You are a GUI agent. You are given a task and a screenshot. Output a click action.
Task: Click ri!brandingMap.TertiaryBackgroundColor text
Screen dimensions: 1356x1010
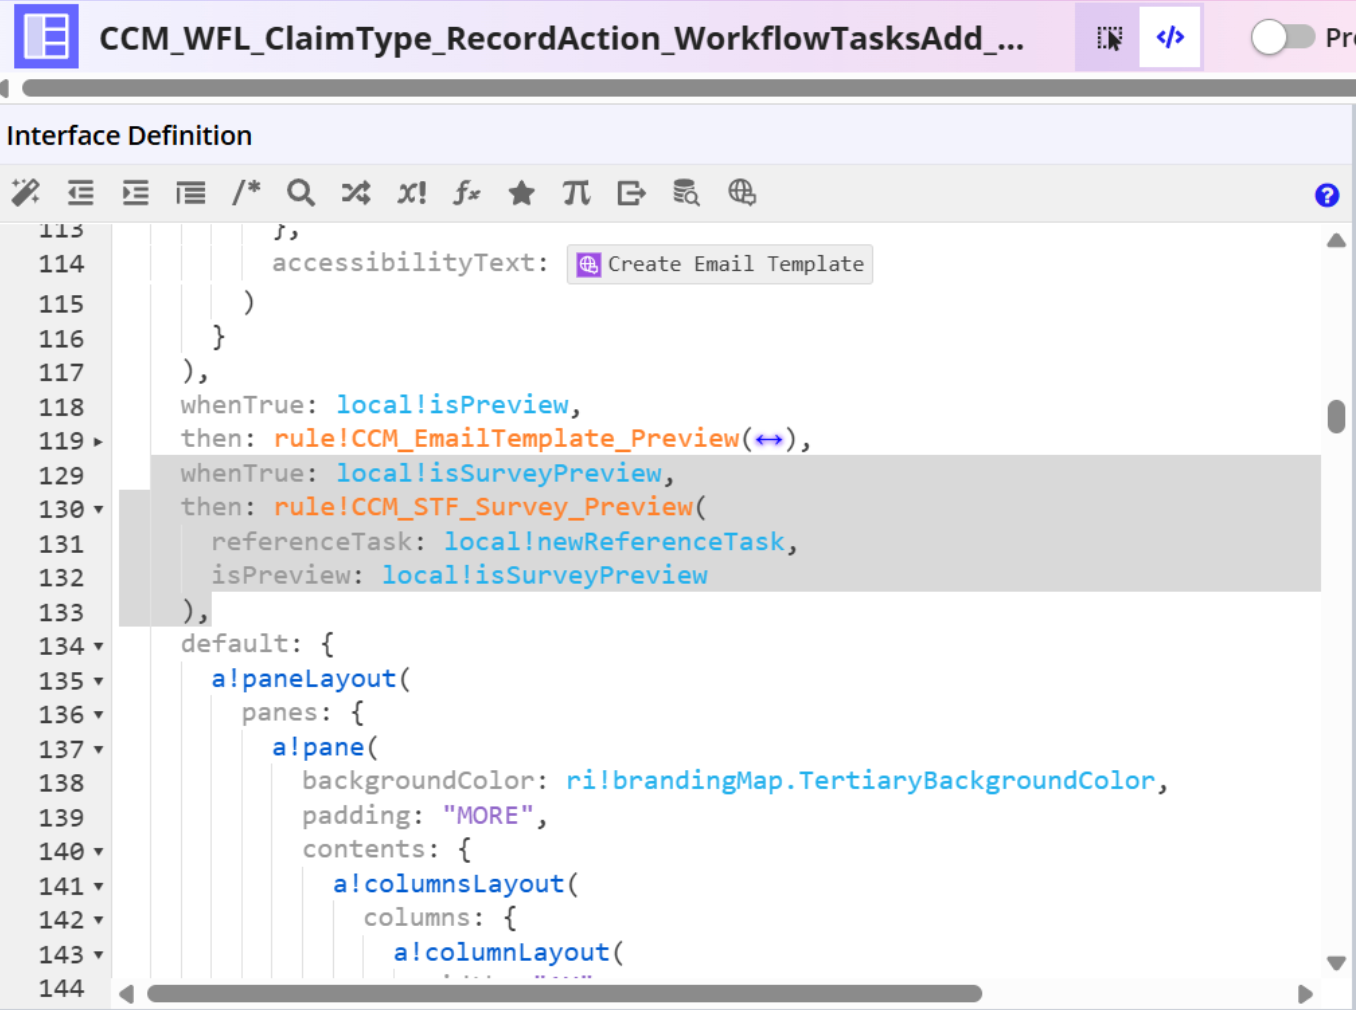point(860,781)
